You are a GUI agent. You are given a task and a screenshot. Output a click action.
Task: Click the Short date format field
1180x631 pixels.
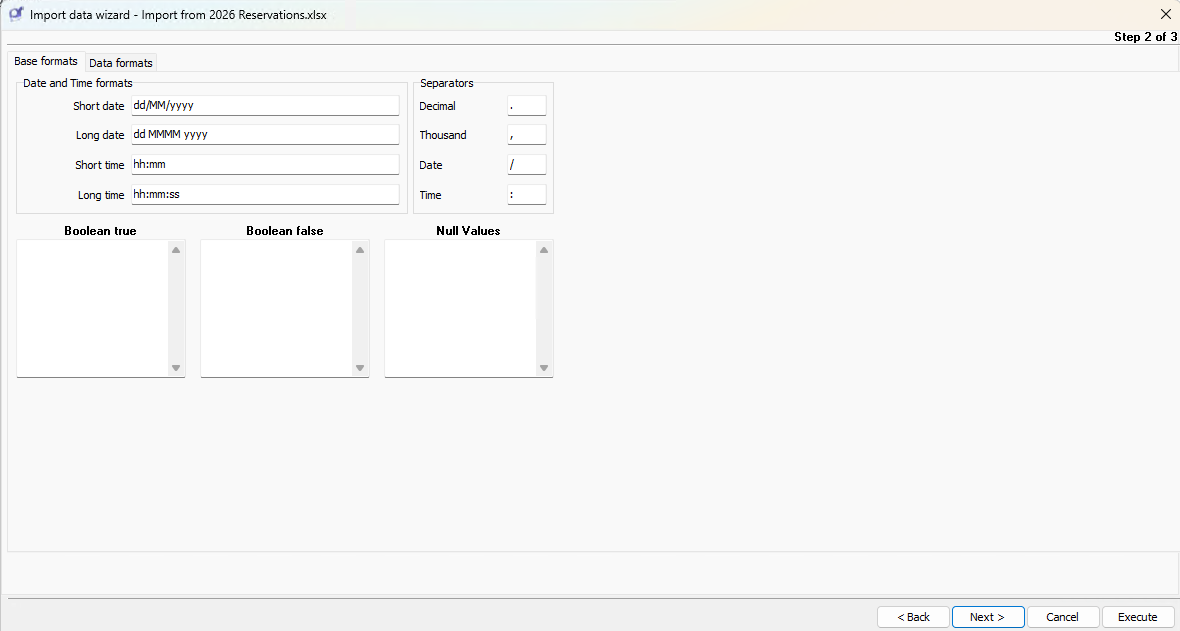265,105
